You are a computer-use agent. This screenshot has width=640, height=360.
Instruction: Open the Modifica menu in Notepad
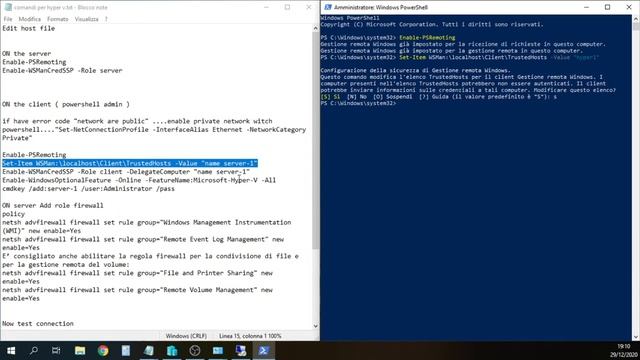[x=29, y=19]
